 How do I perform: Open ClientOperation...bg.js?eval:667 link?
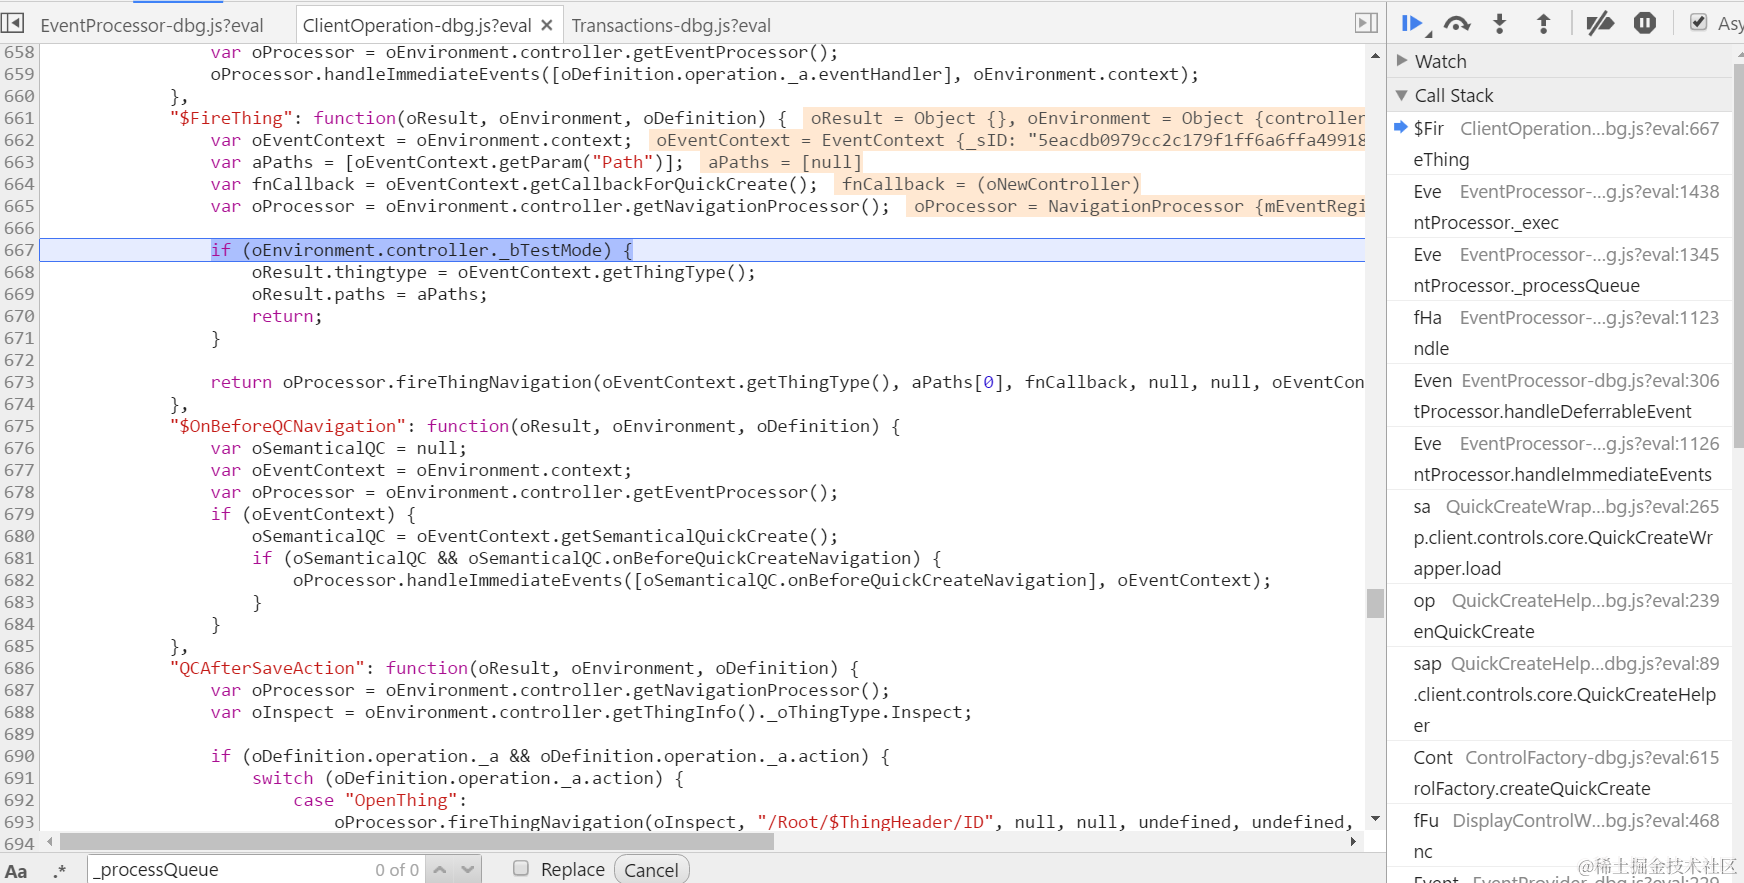[x=1589, y=128]
